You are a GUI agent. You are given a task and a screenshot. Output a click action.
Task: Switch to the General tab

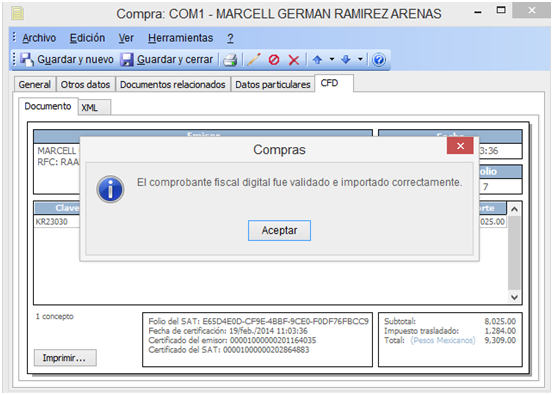(x=35, y=85)
